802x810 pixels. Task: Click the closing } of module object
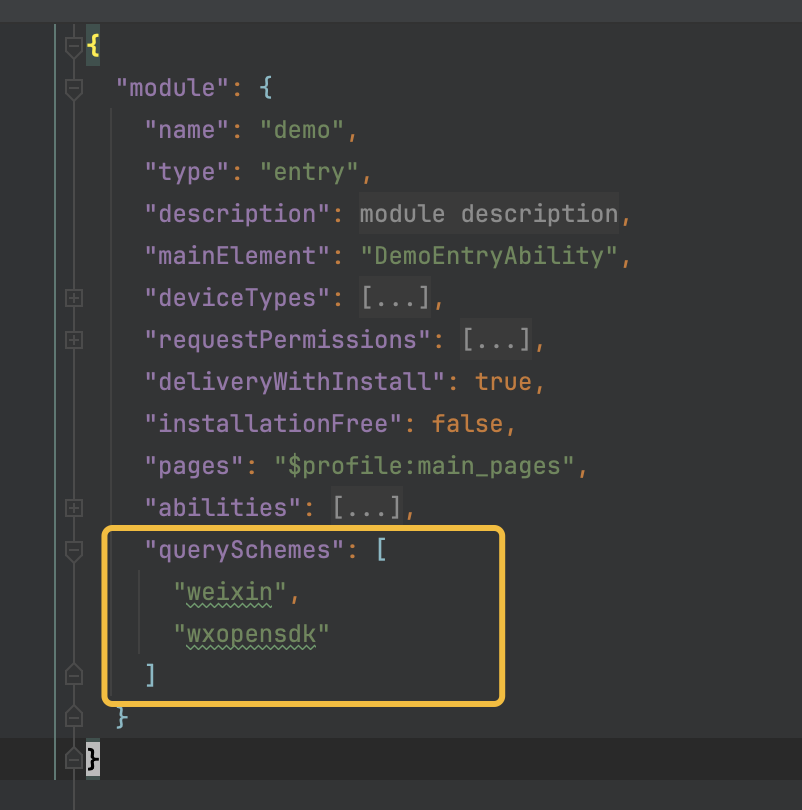pyautogui.click(x=122, y=717)
